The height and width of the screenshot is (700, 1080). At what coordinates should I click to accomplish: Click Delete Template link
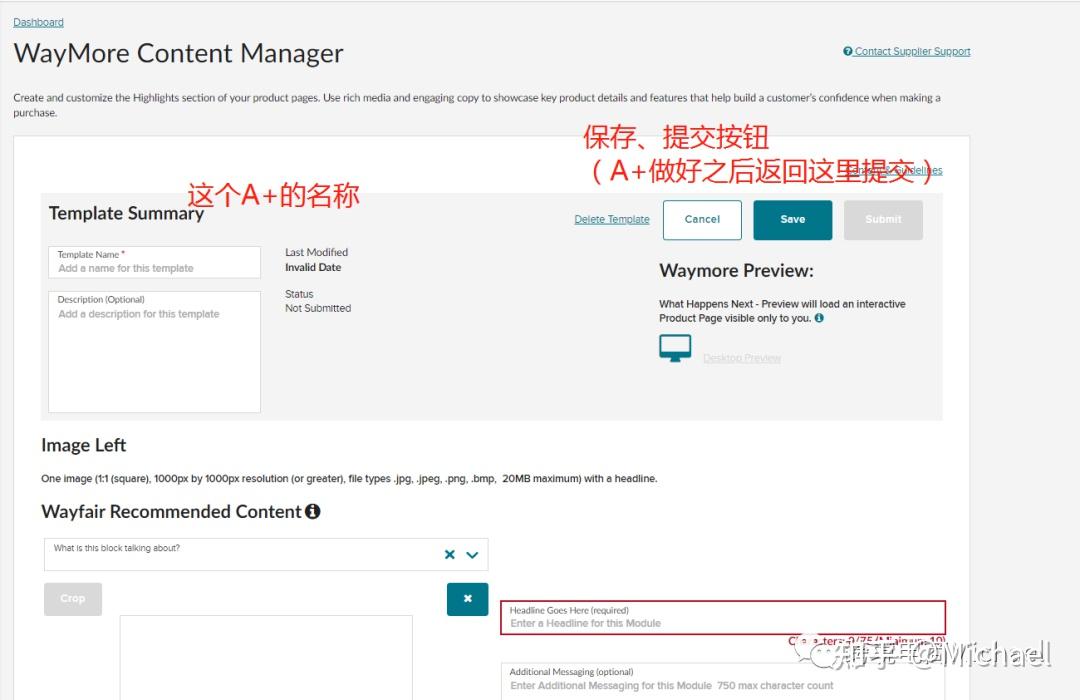(x=612, y=219)
